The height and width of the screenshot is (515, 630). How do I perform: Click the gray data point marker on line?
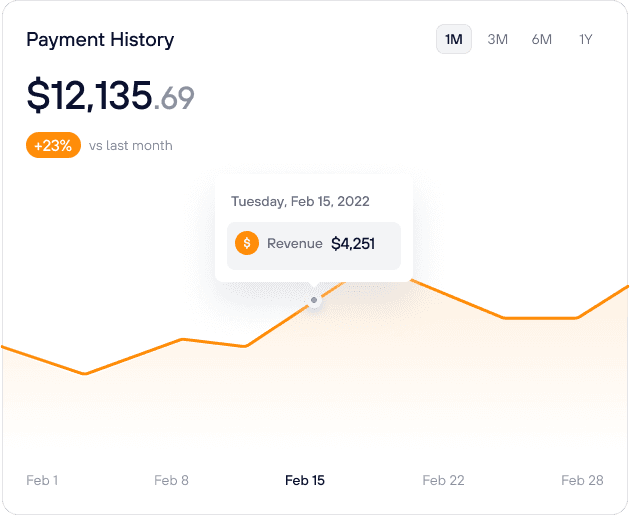(x=314, y=300)
